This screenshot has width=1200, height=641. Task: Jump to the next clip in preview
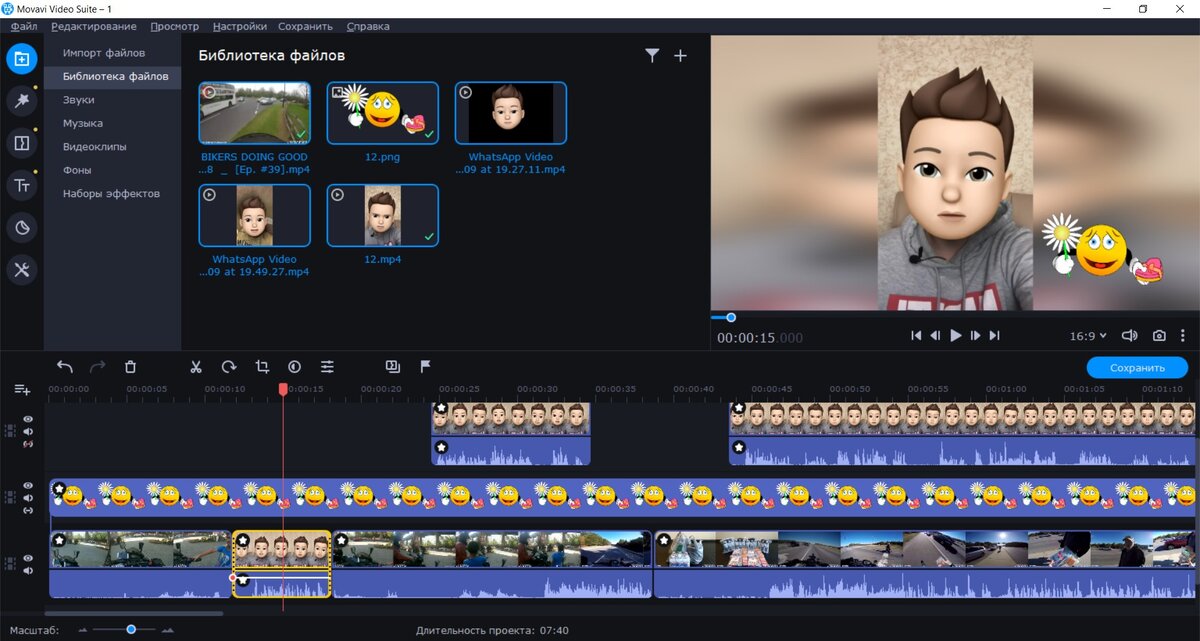pyautogui.click(x=994, y=336)
